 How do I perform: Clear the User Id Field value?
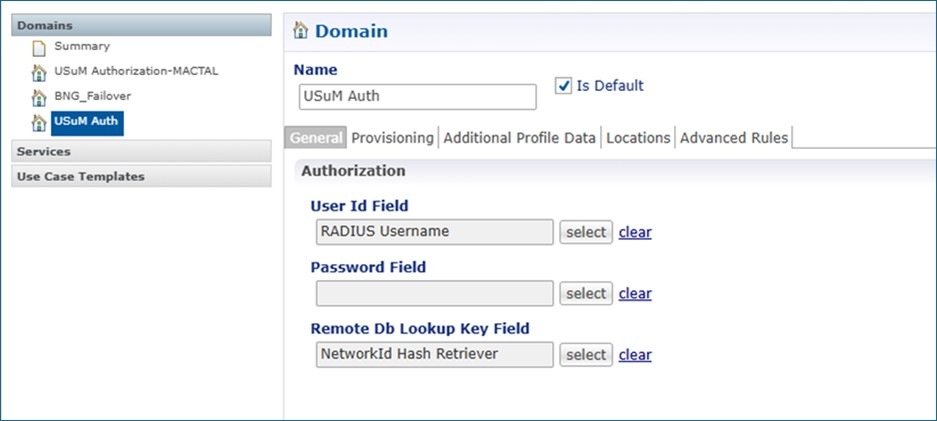(635, 232)
